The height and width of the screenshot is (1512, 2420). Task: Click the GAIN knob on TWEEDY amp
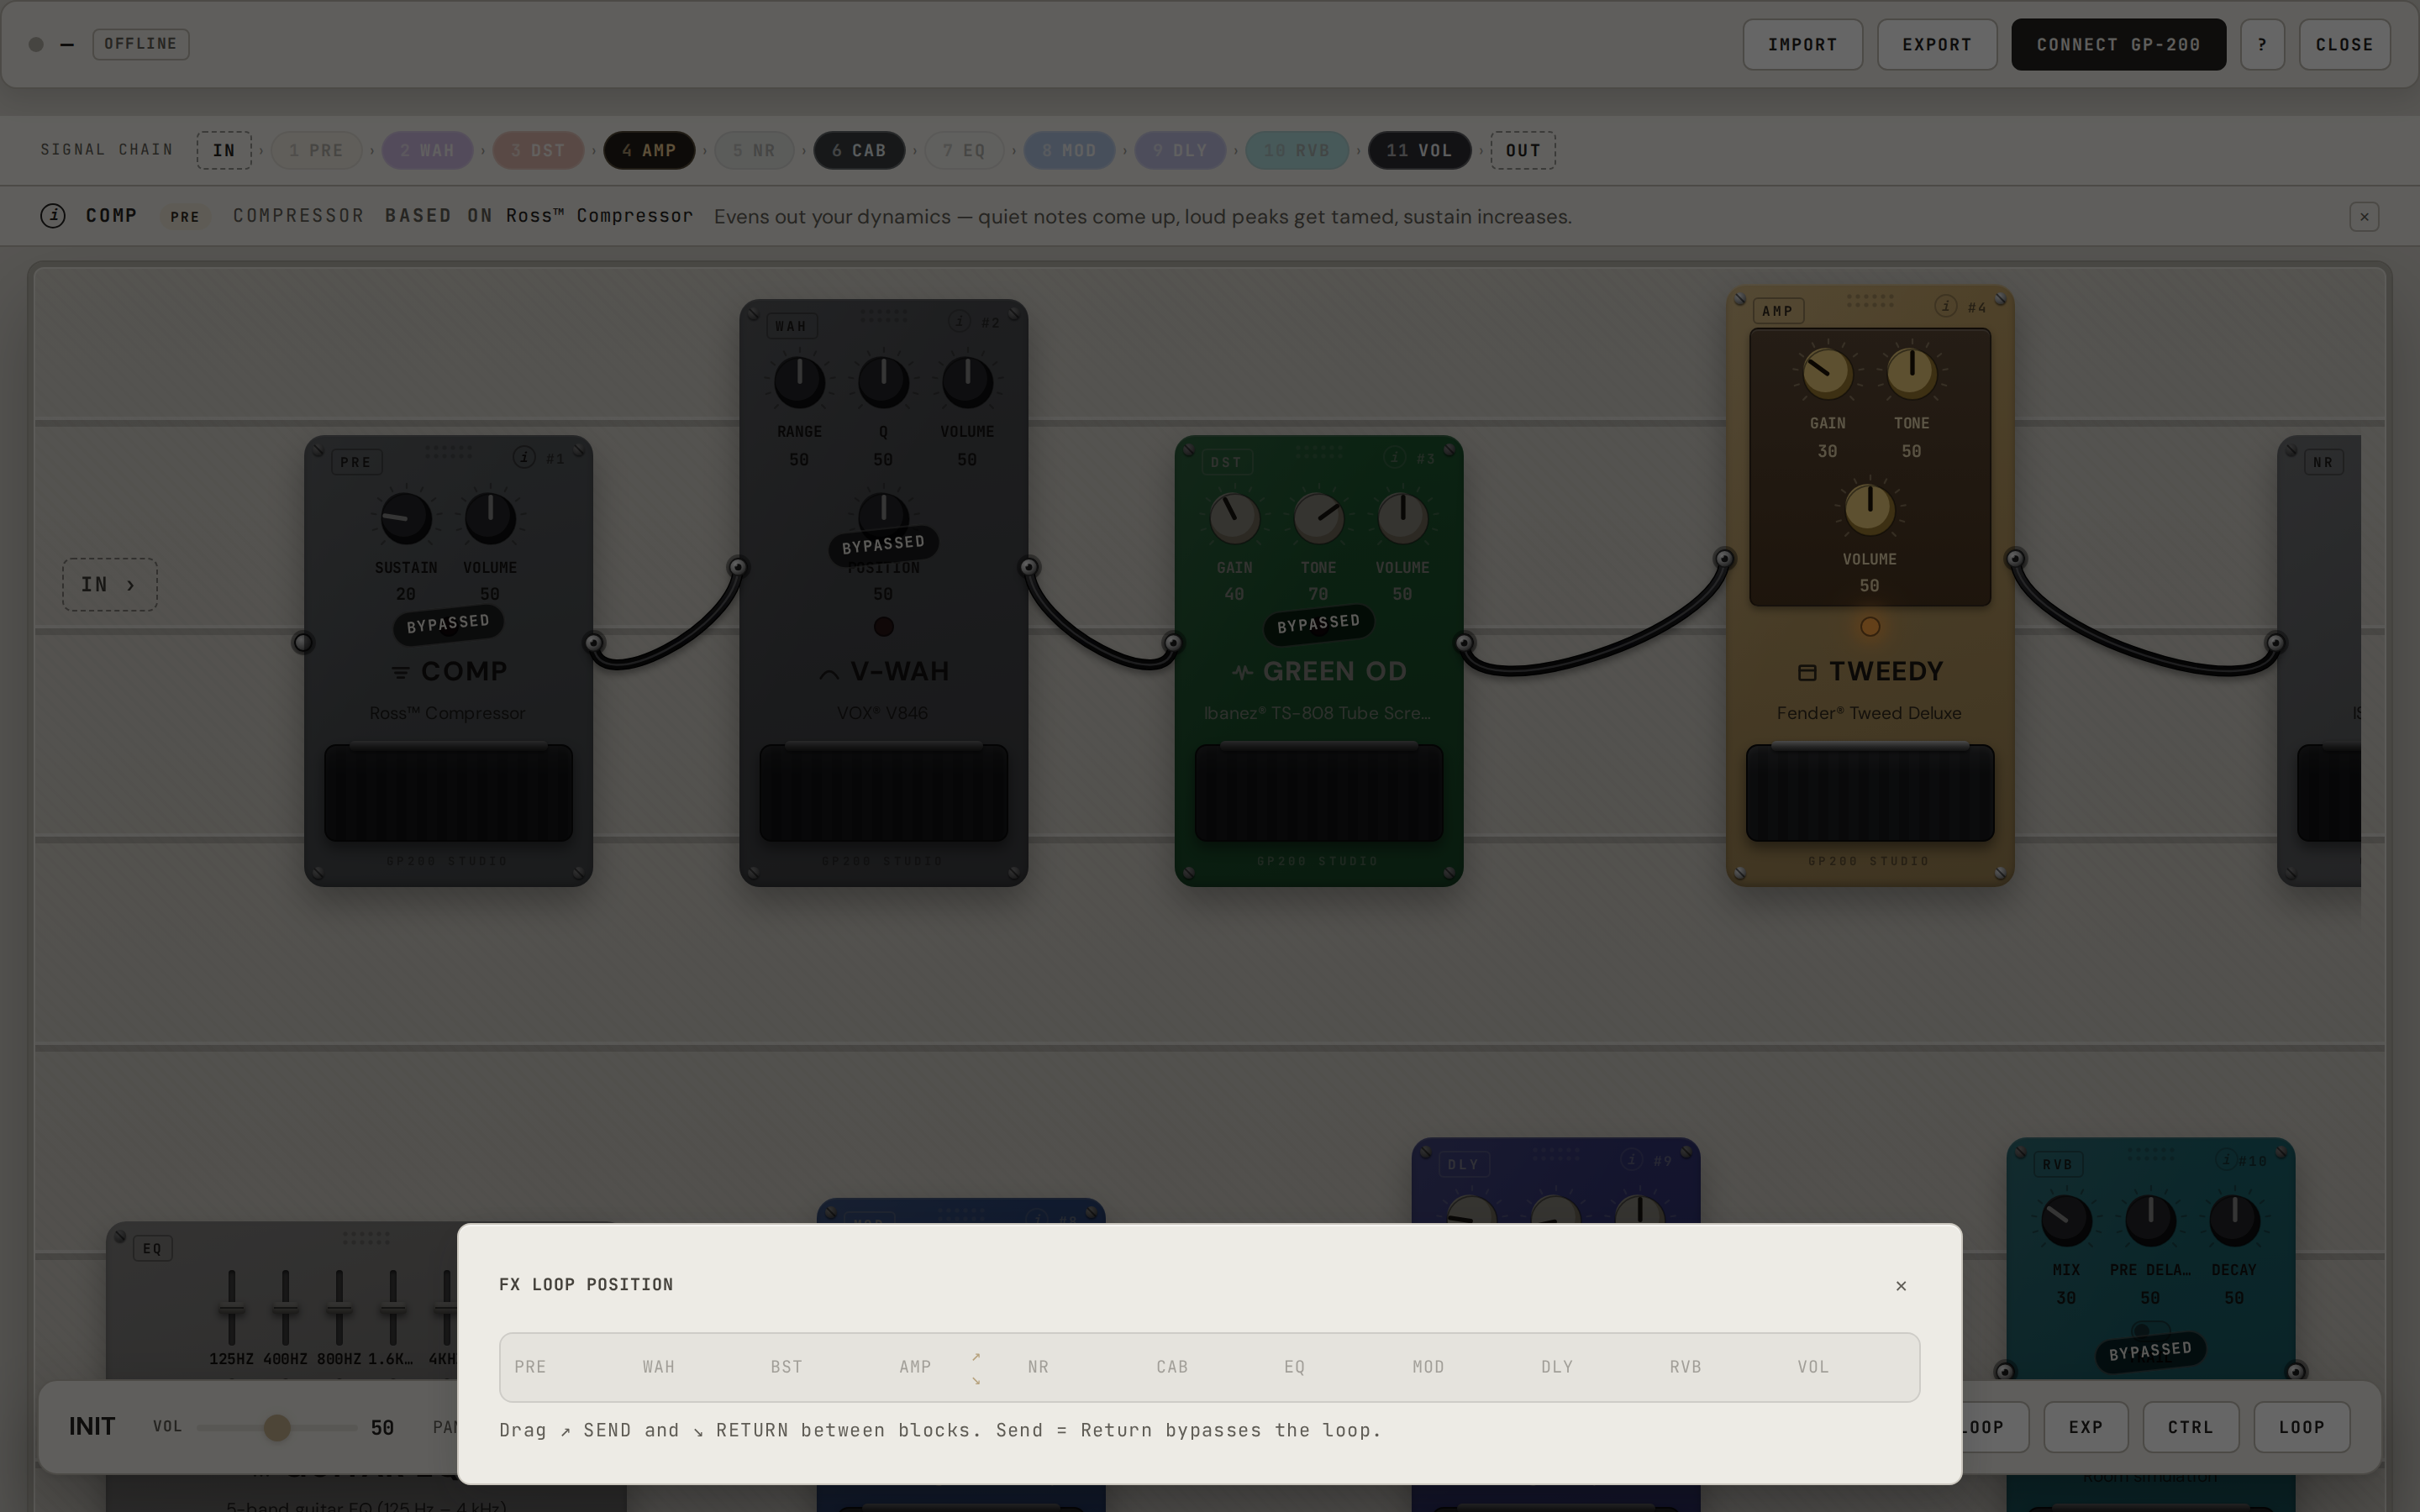coord(1827,373)
